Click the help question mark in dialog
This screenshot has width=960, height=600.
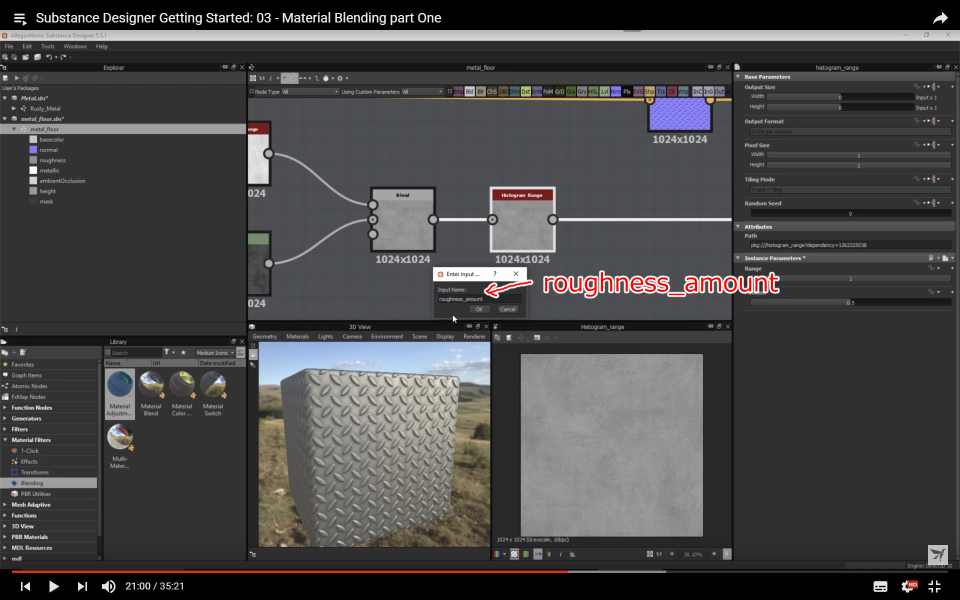coord(495,274)
